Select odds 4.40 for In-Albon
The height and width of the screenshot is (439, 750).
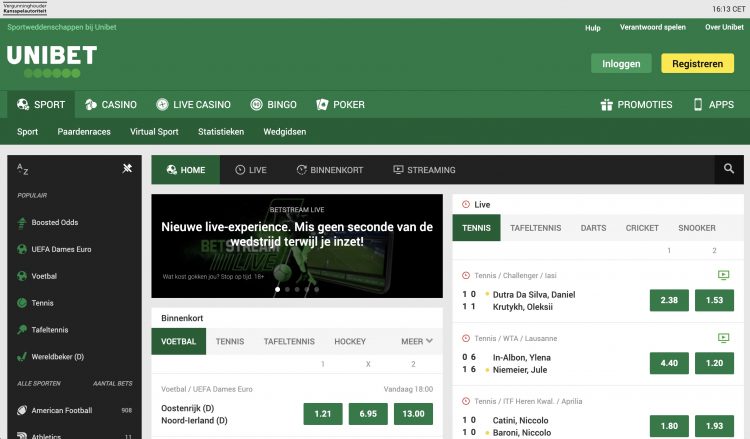669,363
